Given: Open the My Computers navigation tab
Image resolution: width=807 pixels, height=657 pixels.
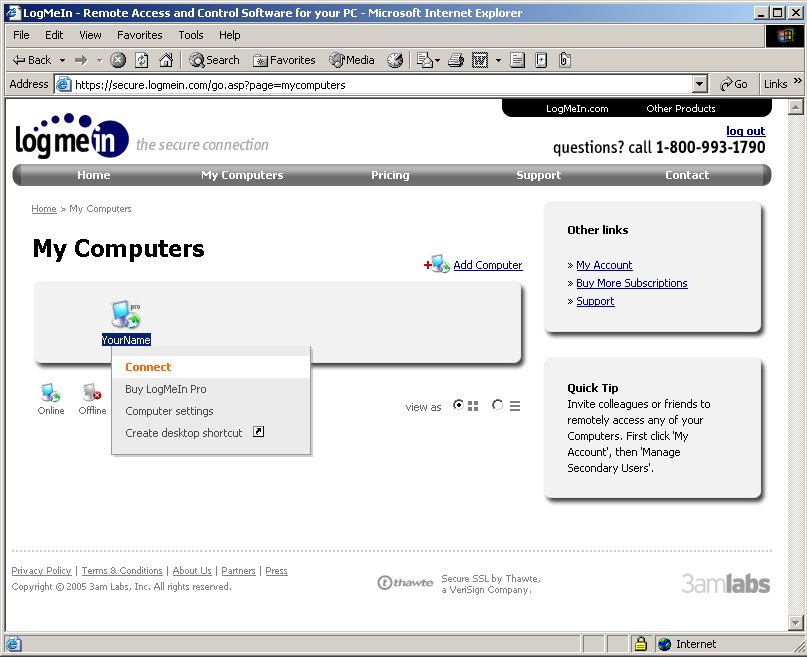Looking at the screenshot, I should point(242,175).
